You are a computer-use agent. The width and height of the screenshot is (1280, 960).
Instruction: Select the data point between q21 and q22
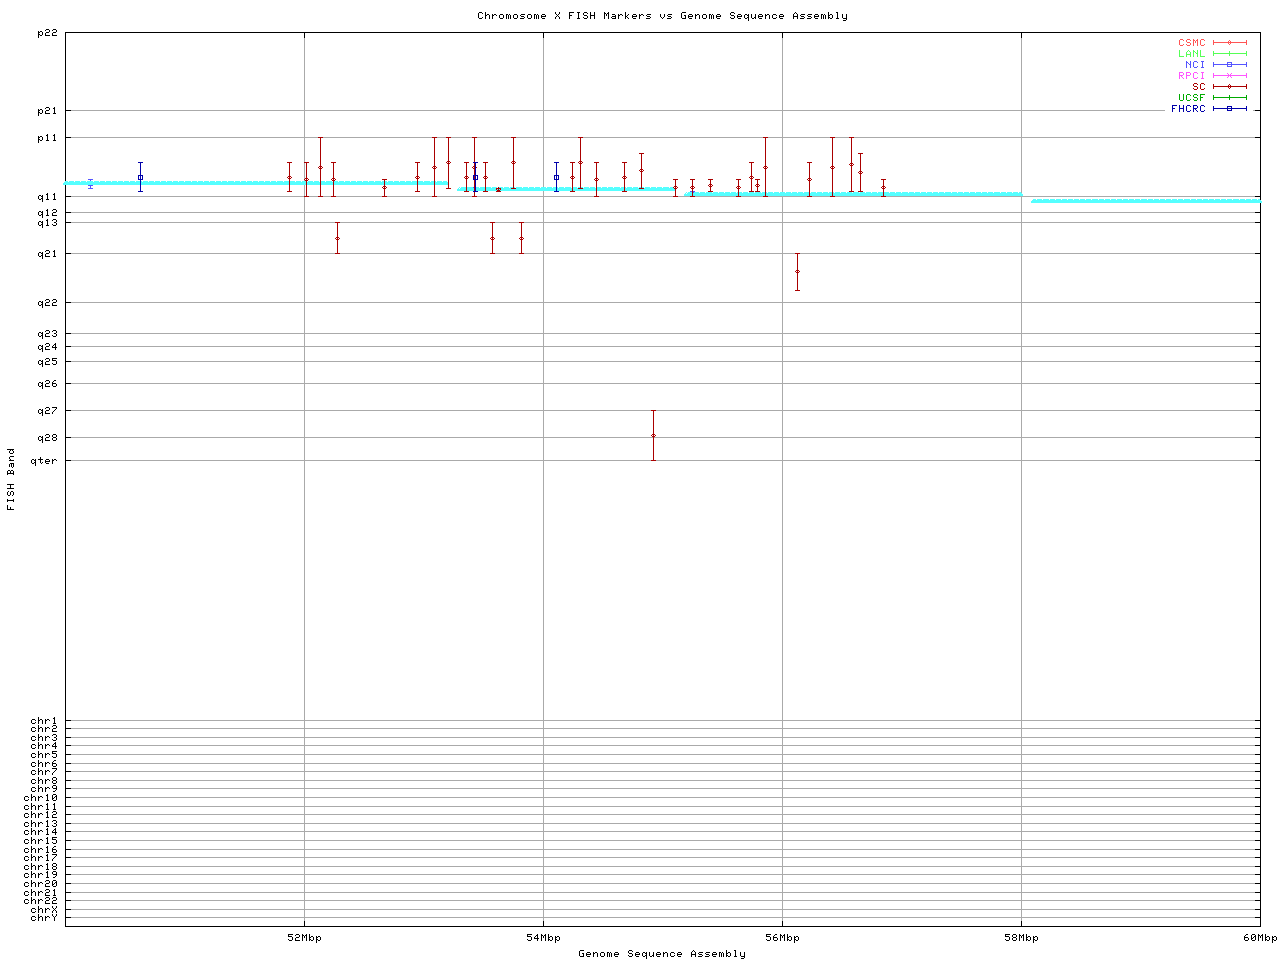[x=797, y=271]
